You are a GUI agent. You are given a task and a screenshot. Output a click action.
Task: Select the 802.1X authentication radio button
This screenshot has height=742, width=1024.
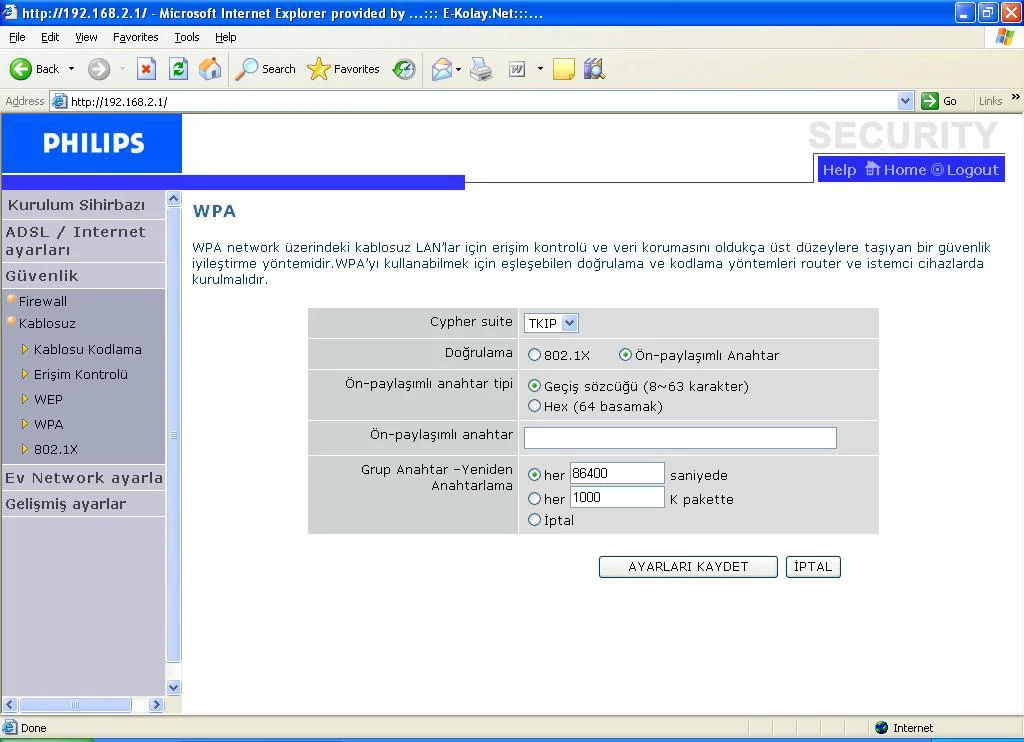tap(534, 355)
